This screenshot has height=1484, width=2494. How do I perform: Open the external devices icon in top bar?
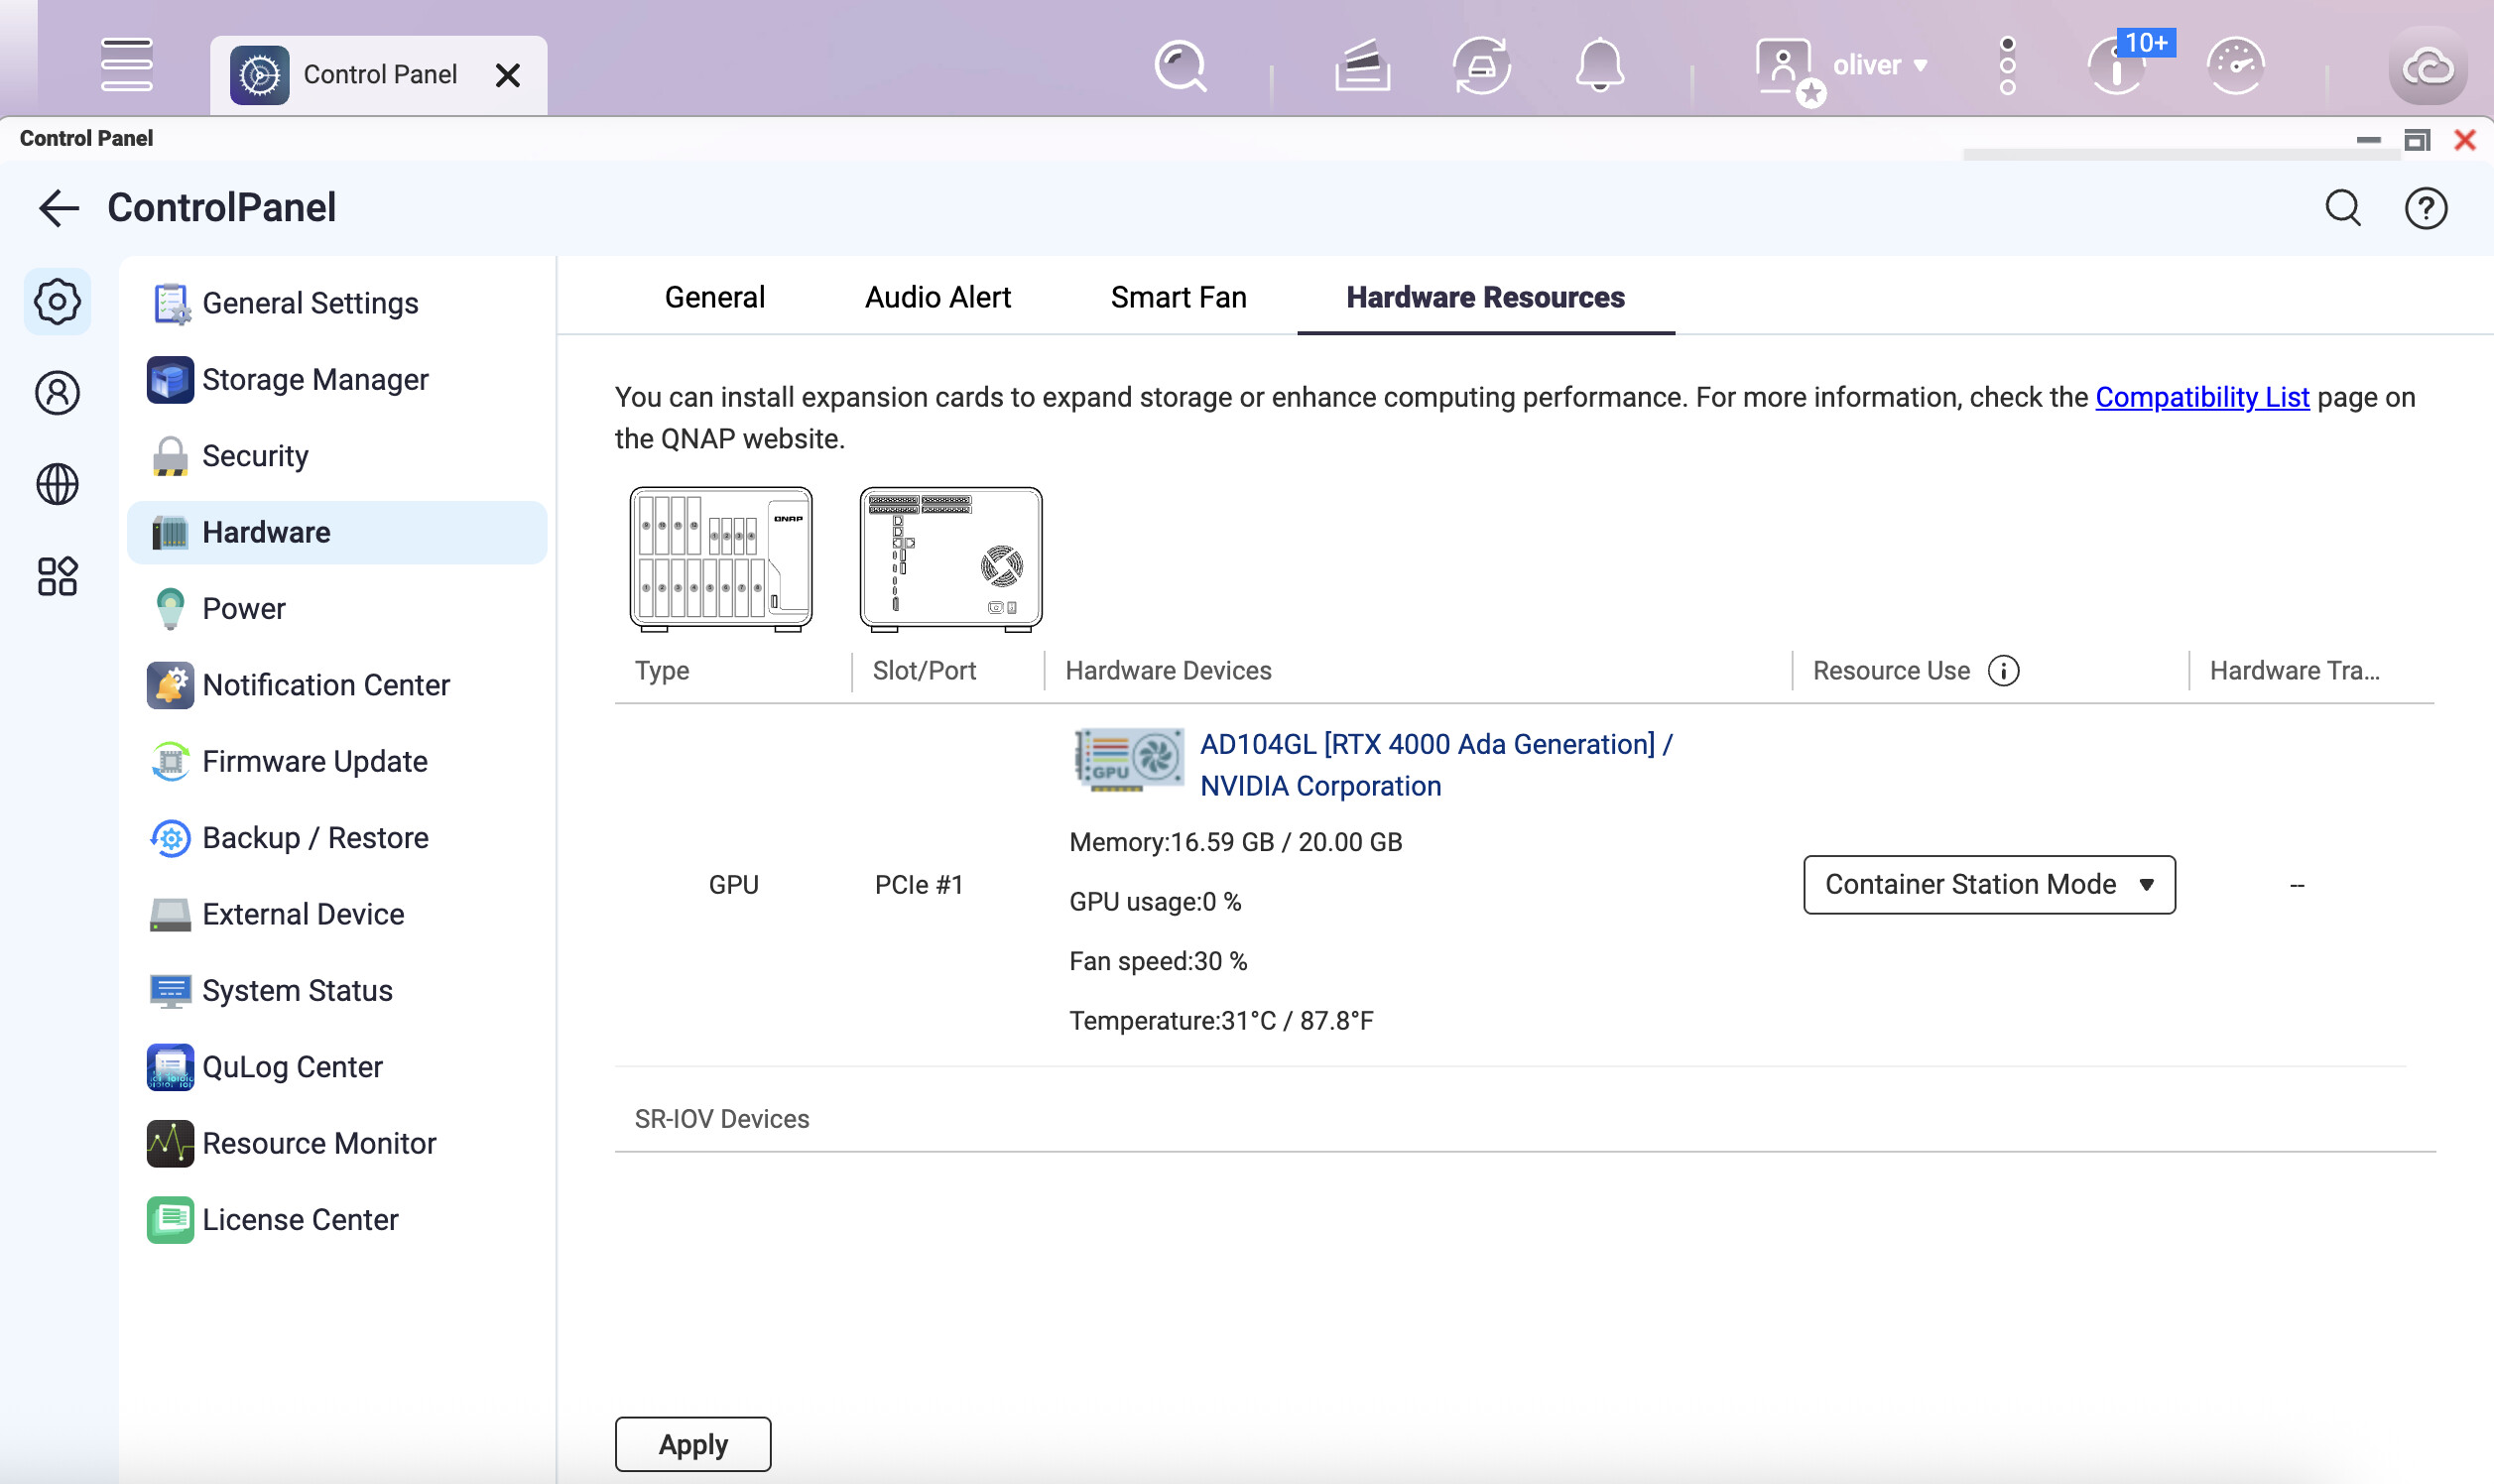(1481, 67)
